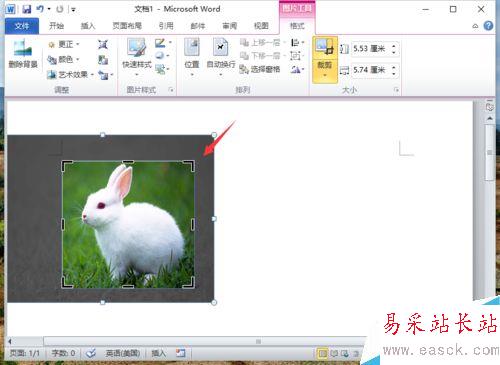Image resolution: width=500 pixels, height=365 pixels.
Task: Toggle the ruler button above vertical scrollbar
Action: [x=490, y=107]
